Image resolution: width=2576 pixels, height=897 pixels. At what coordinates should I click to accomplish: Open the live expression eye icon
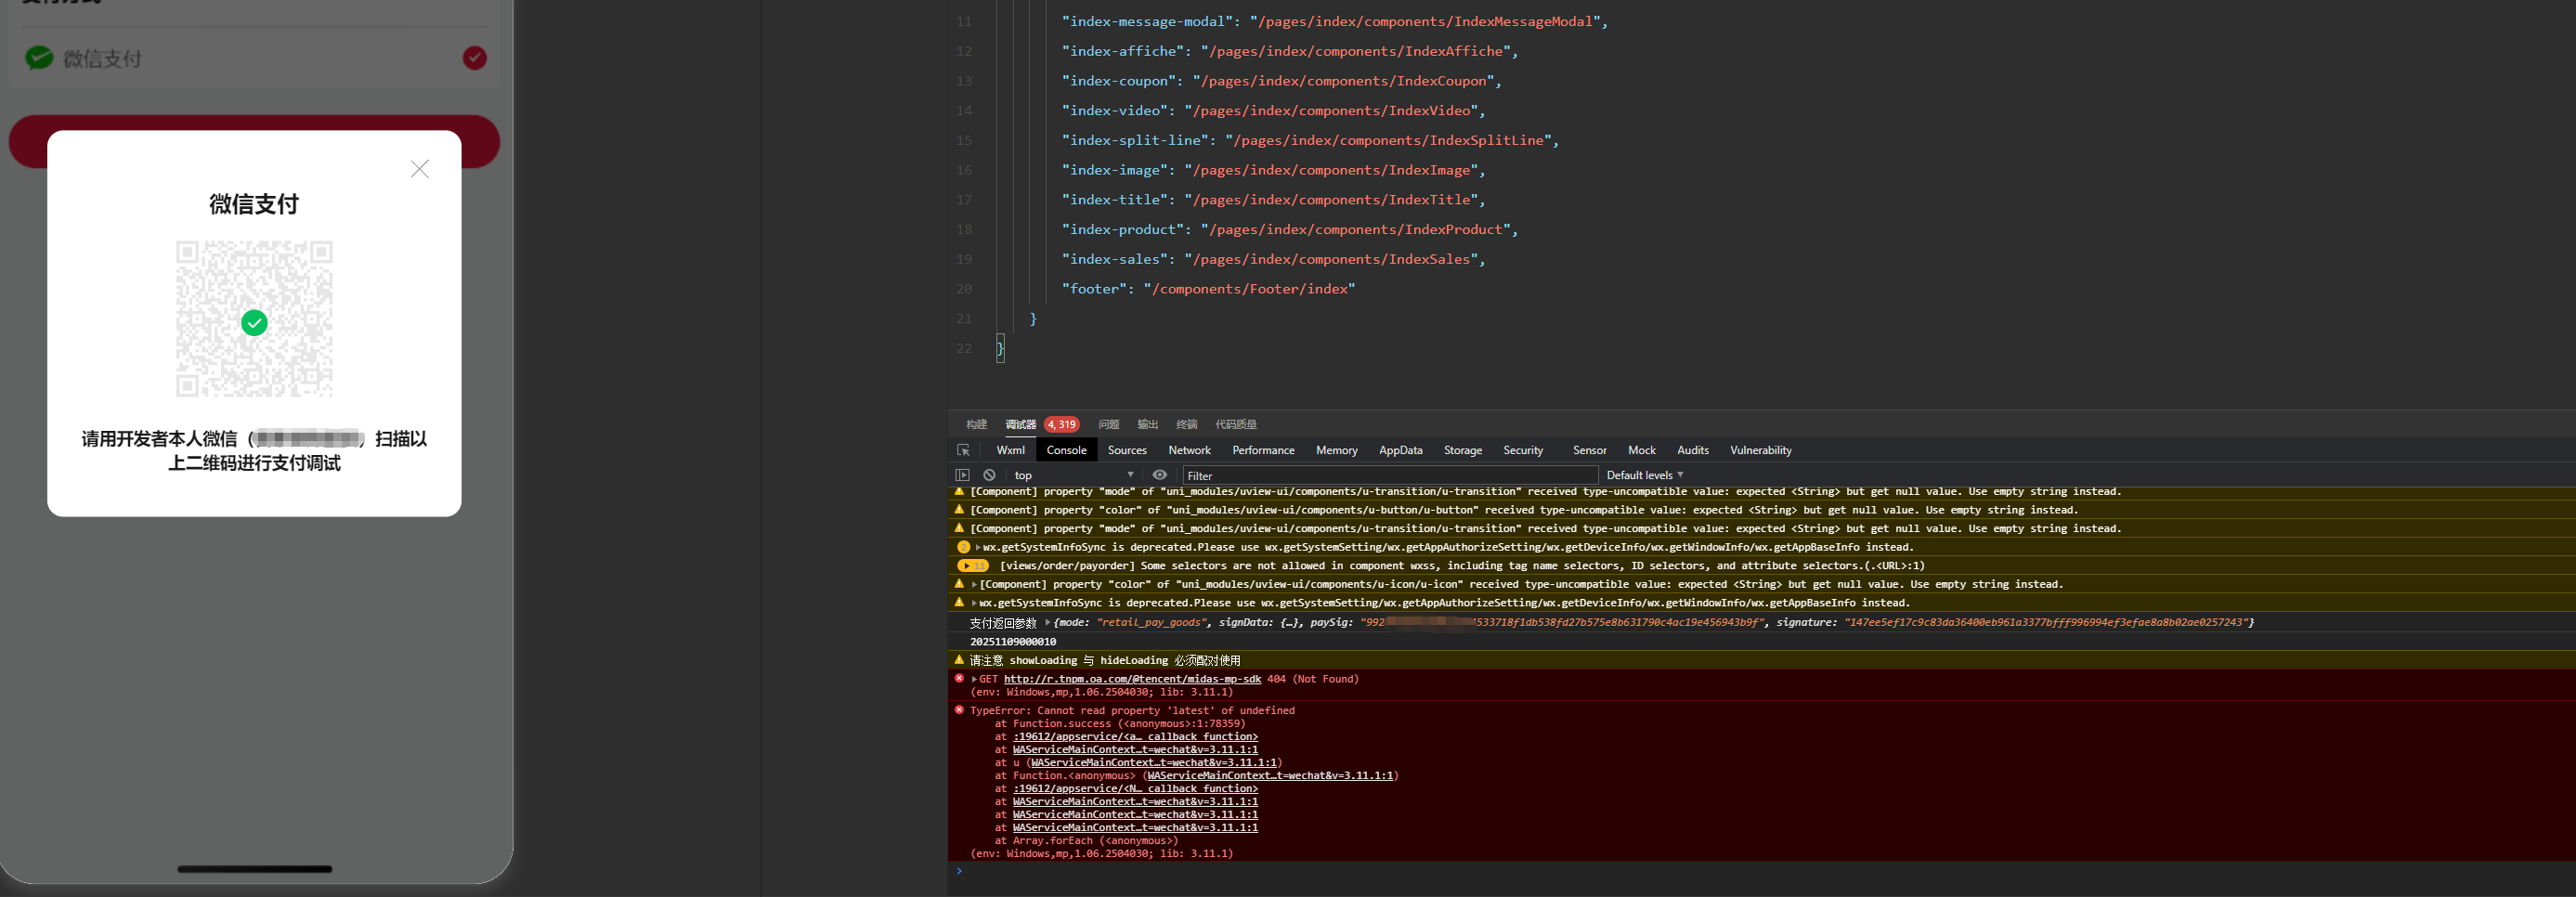coord(1159,475)
